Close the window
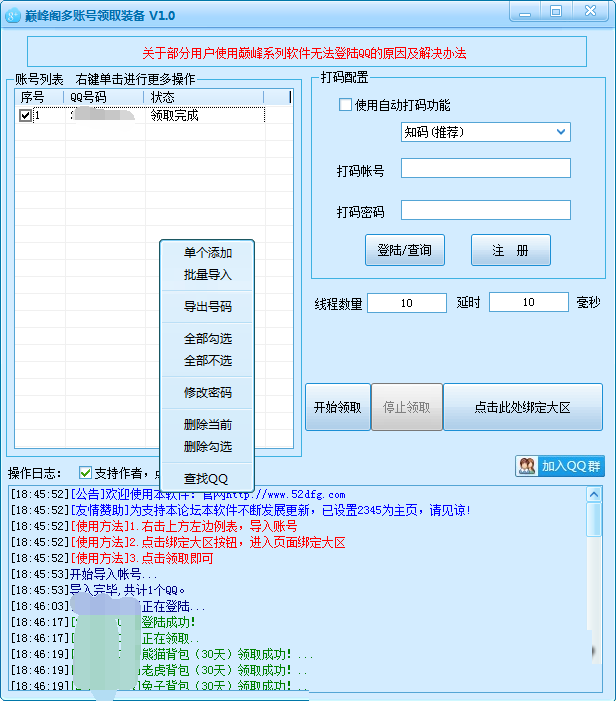Screen dimensions: 616x701 click(590, 11)
